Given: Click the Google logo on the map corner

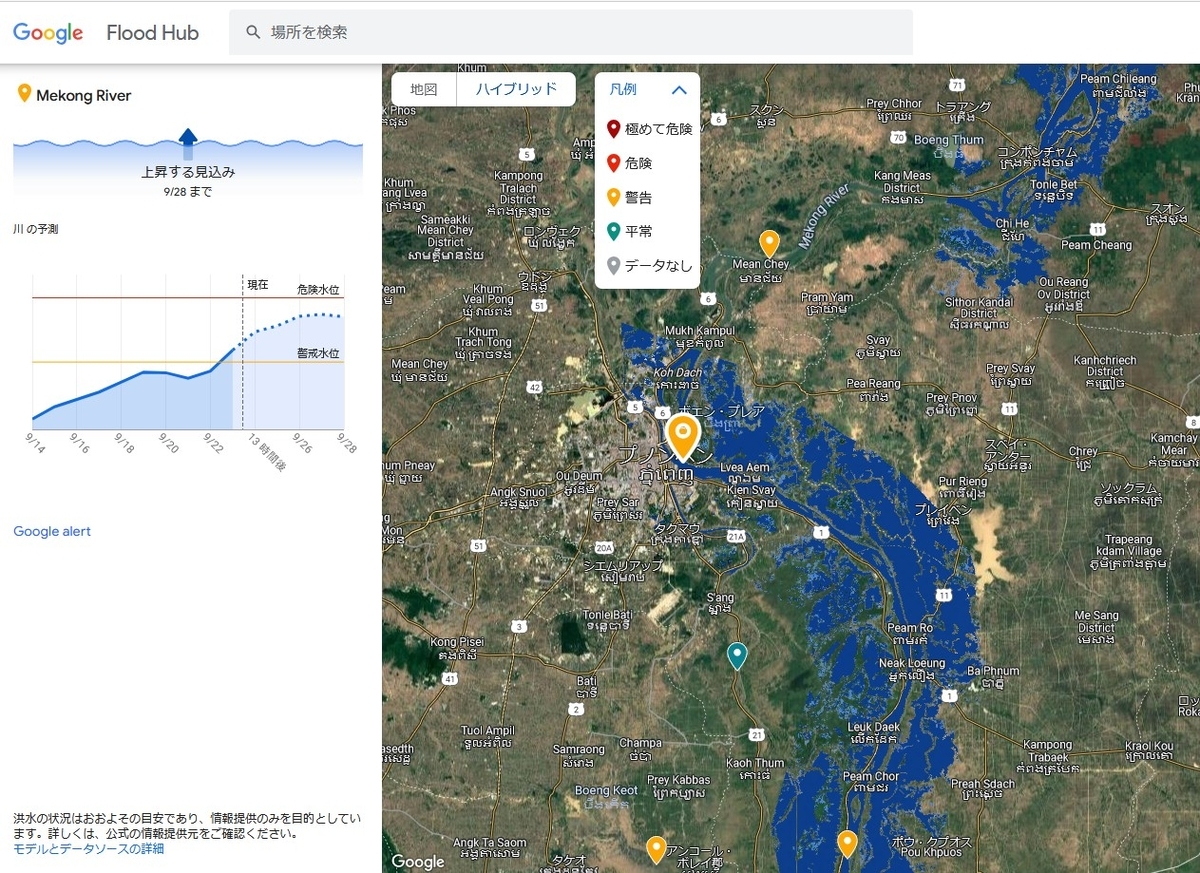Looking at the screenshot, I should [418, 862].
